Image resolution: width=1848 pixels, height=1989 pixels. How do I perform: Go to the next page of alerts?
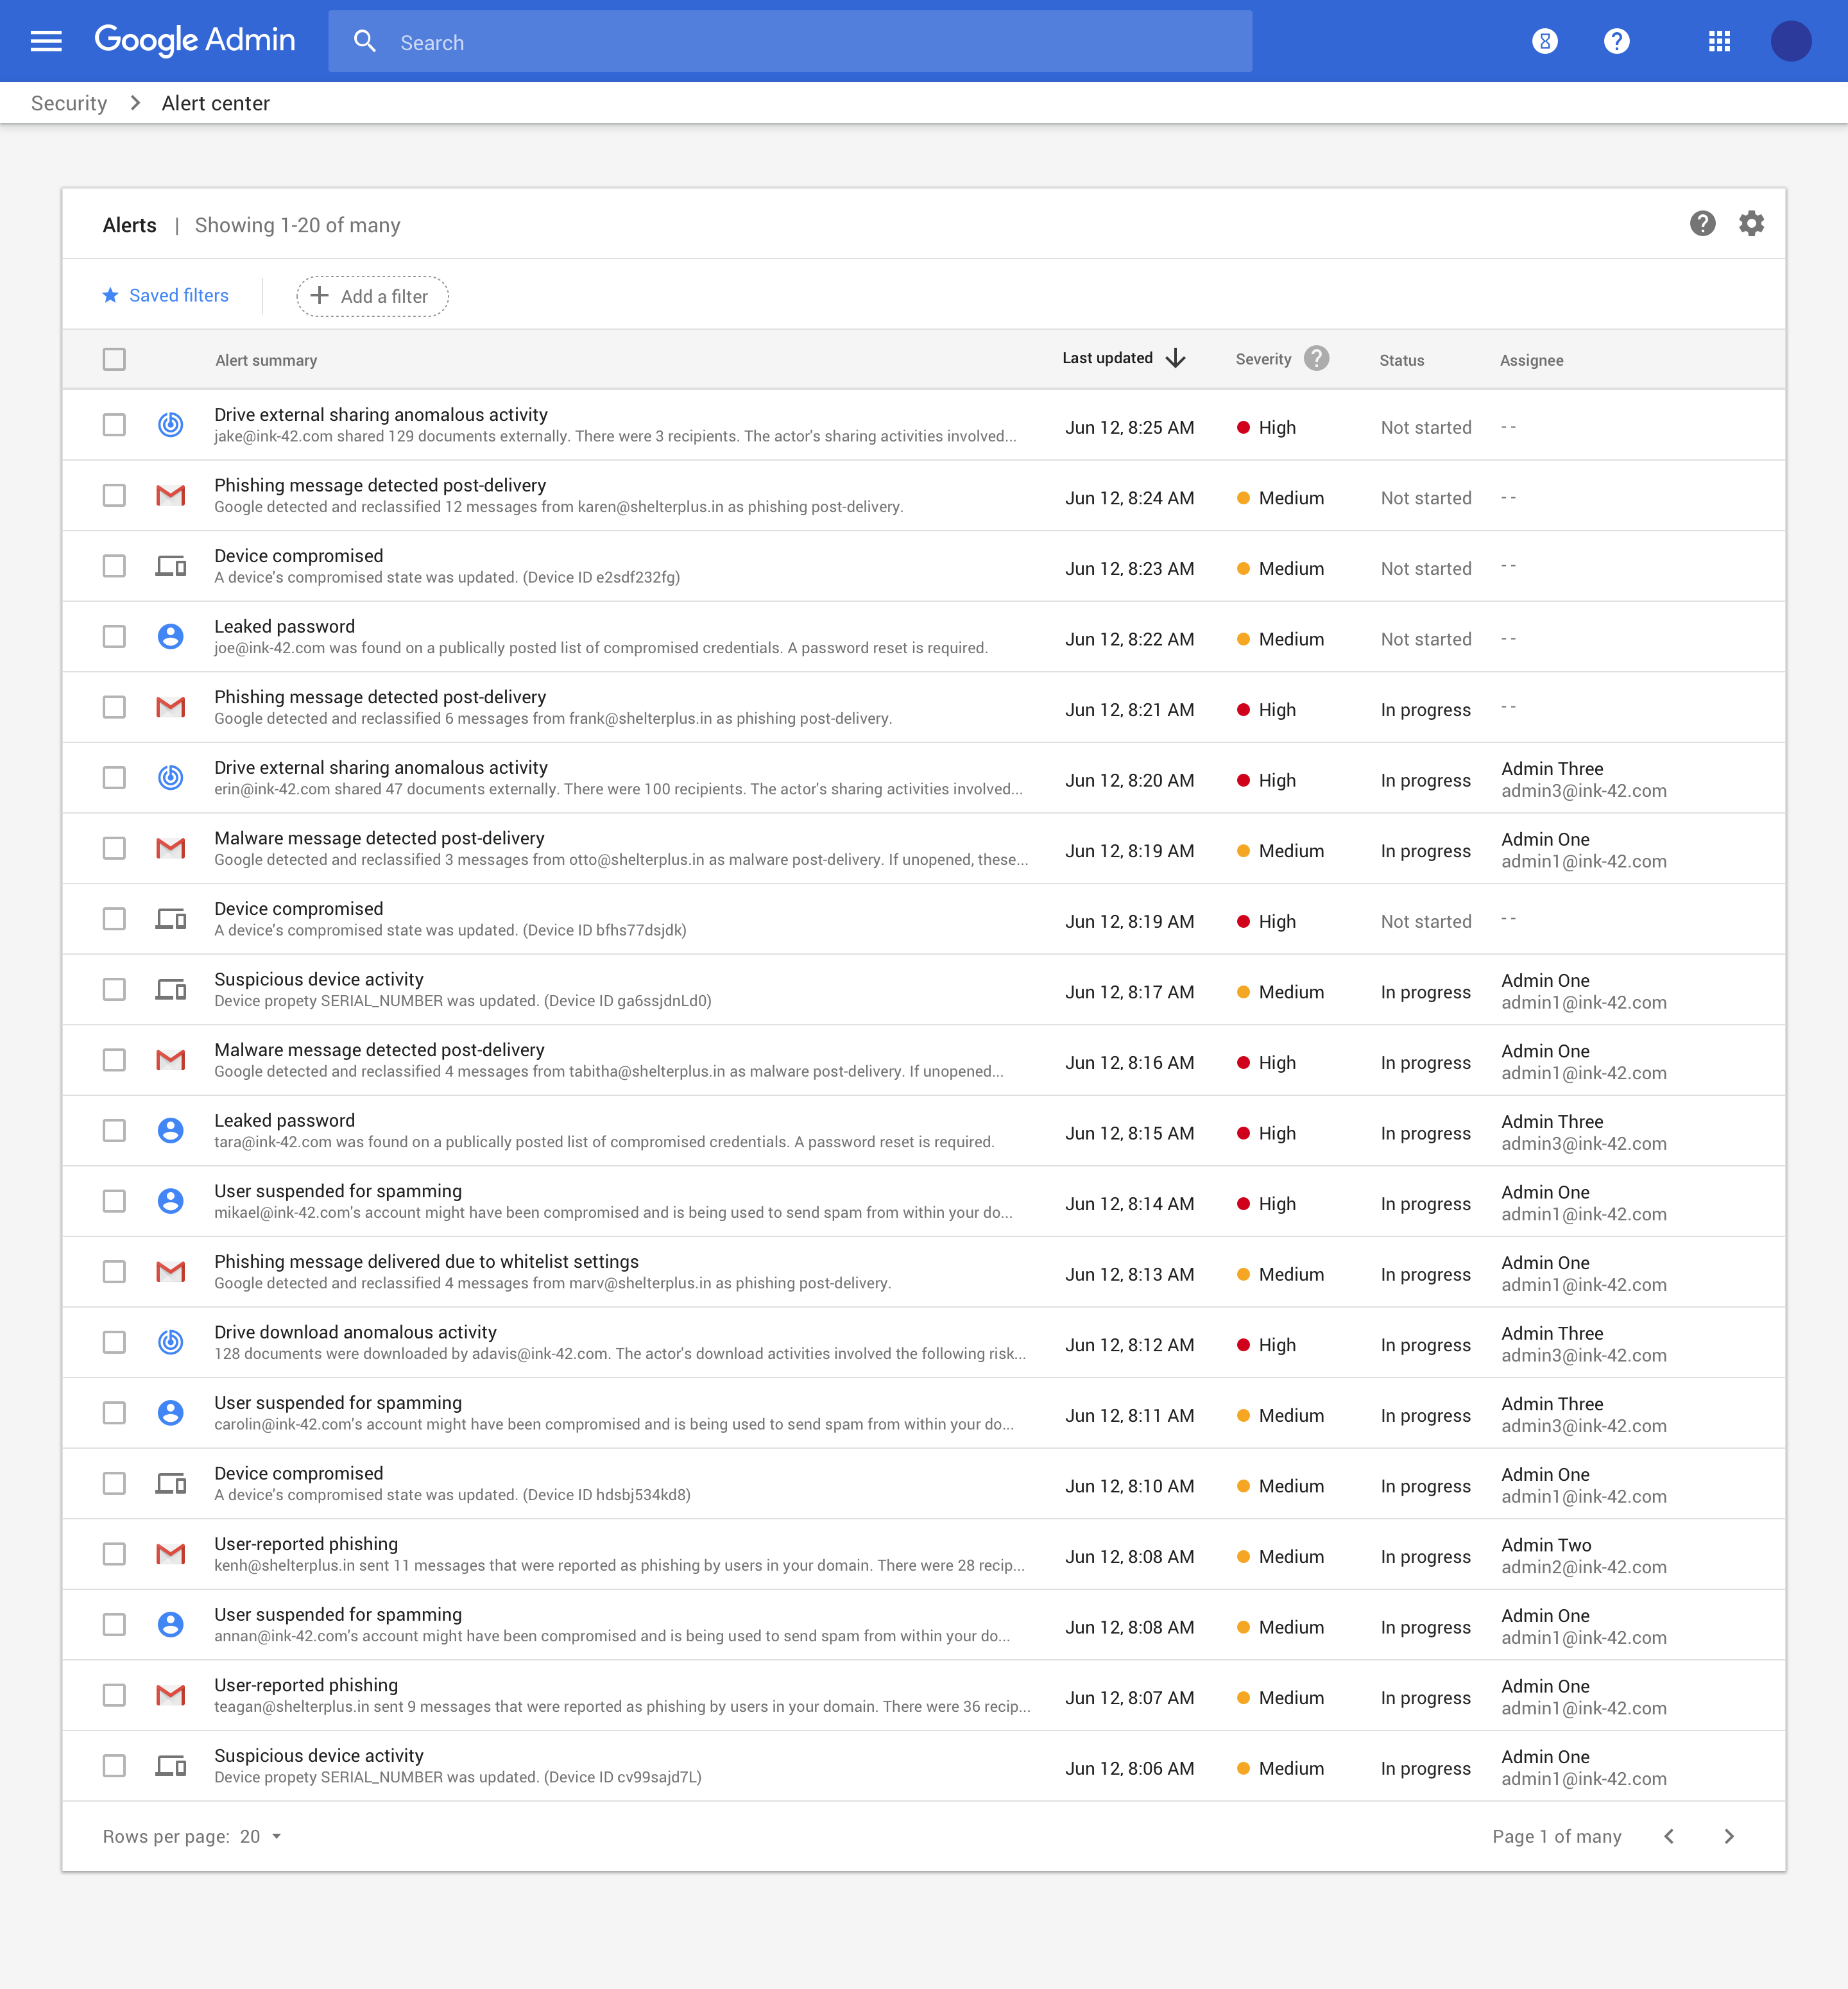pyautogui.click(x=1729, y=1836)
